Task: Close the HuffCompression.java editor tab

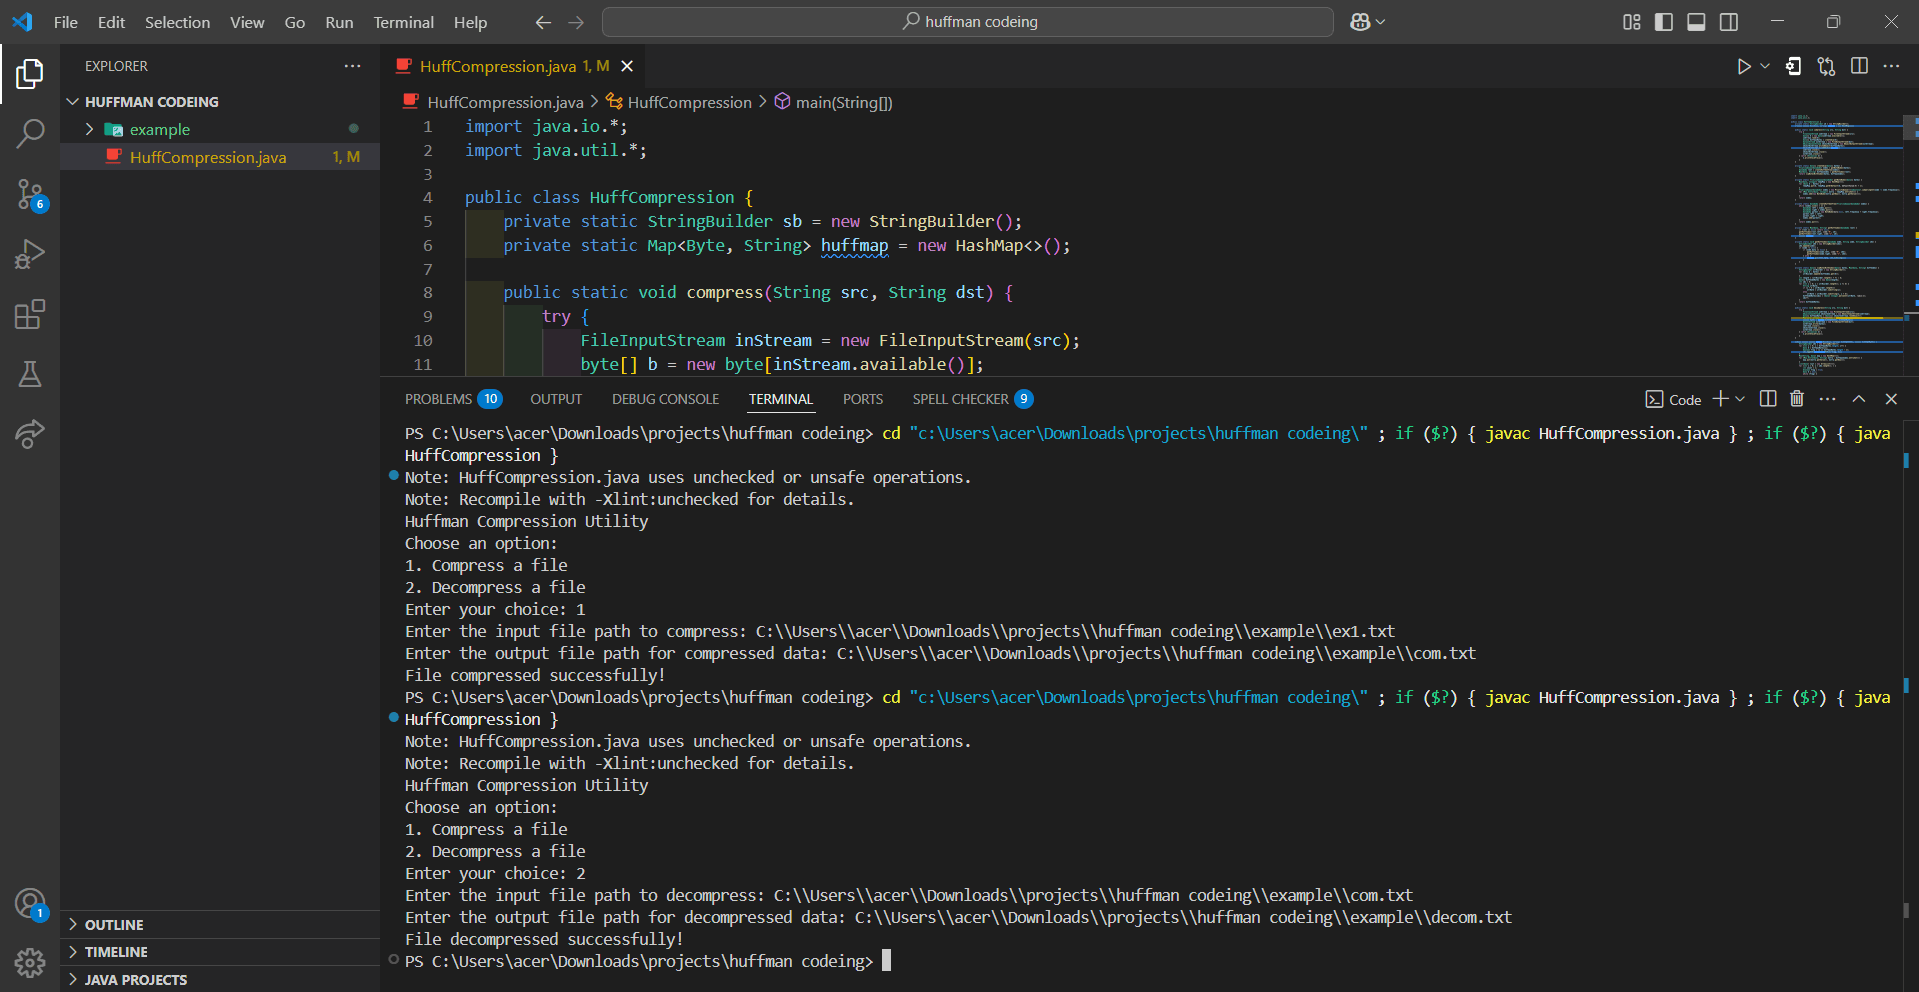Action: coord(627,66)
